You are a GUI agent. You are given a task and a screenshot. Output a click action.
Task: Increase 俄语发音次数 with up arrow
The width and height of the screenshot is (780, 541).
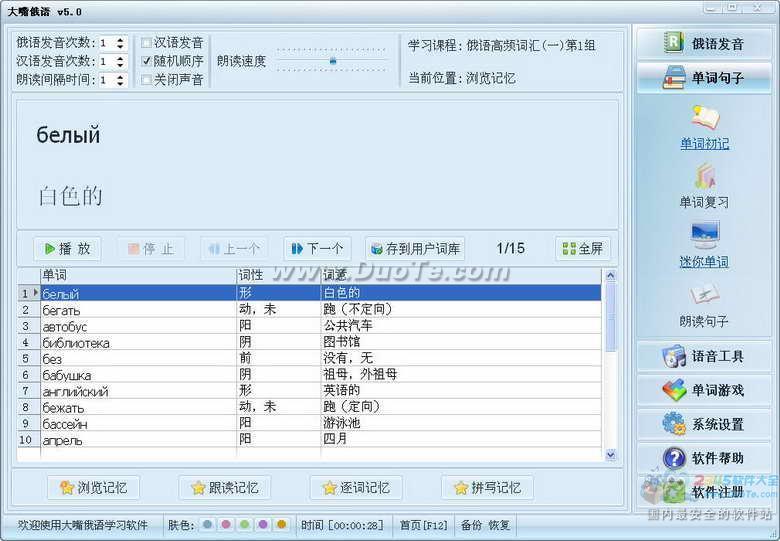(120, 39)
